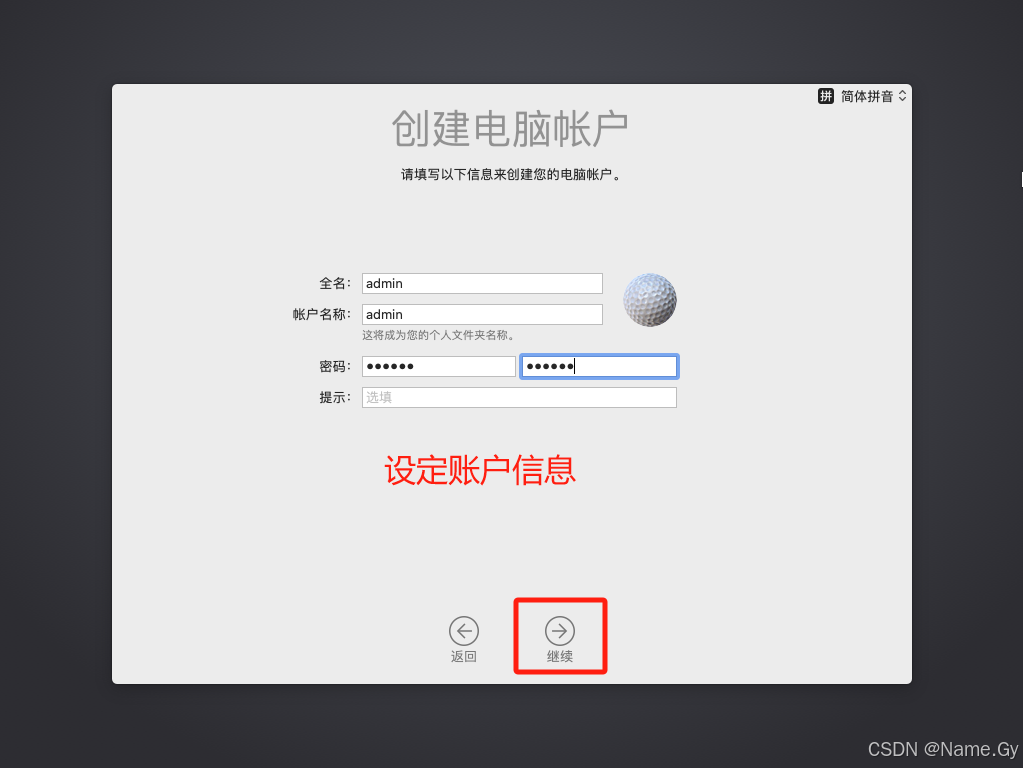Click the red 设定账户信息 annotation text

click(480, 470)
